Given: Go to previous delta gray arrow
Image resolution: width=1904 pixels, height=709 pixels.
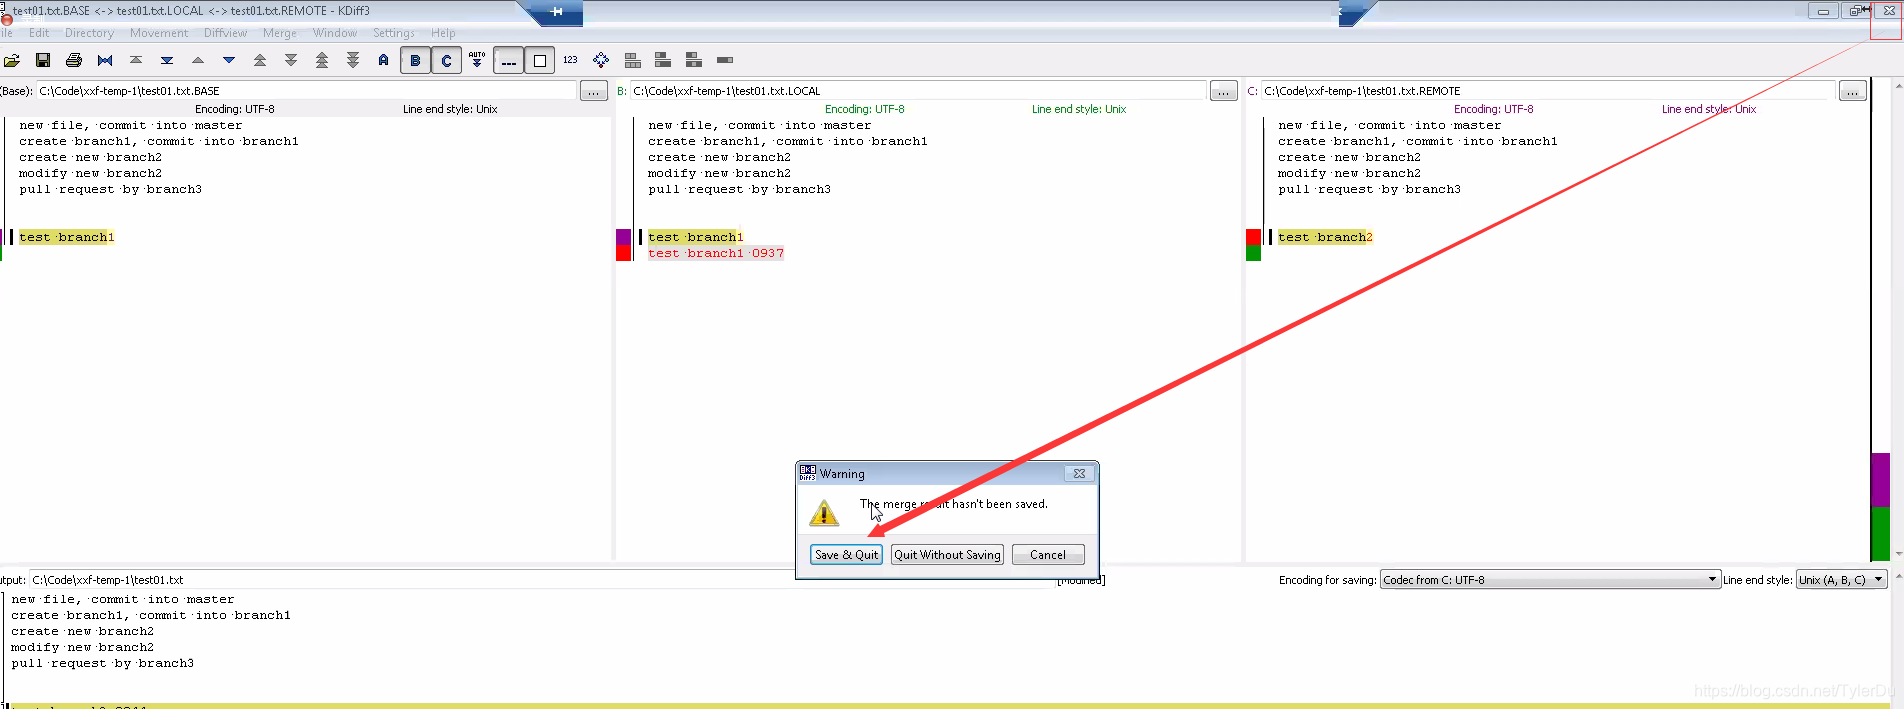Looking at the screenshot, I should pyautogui.click(x=198, y=60).
